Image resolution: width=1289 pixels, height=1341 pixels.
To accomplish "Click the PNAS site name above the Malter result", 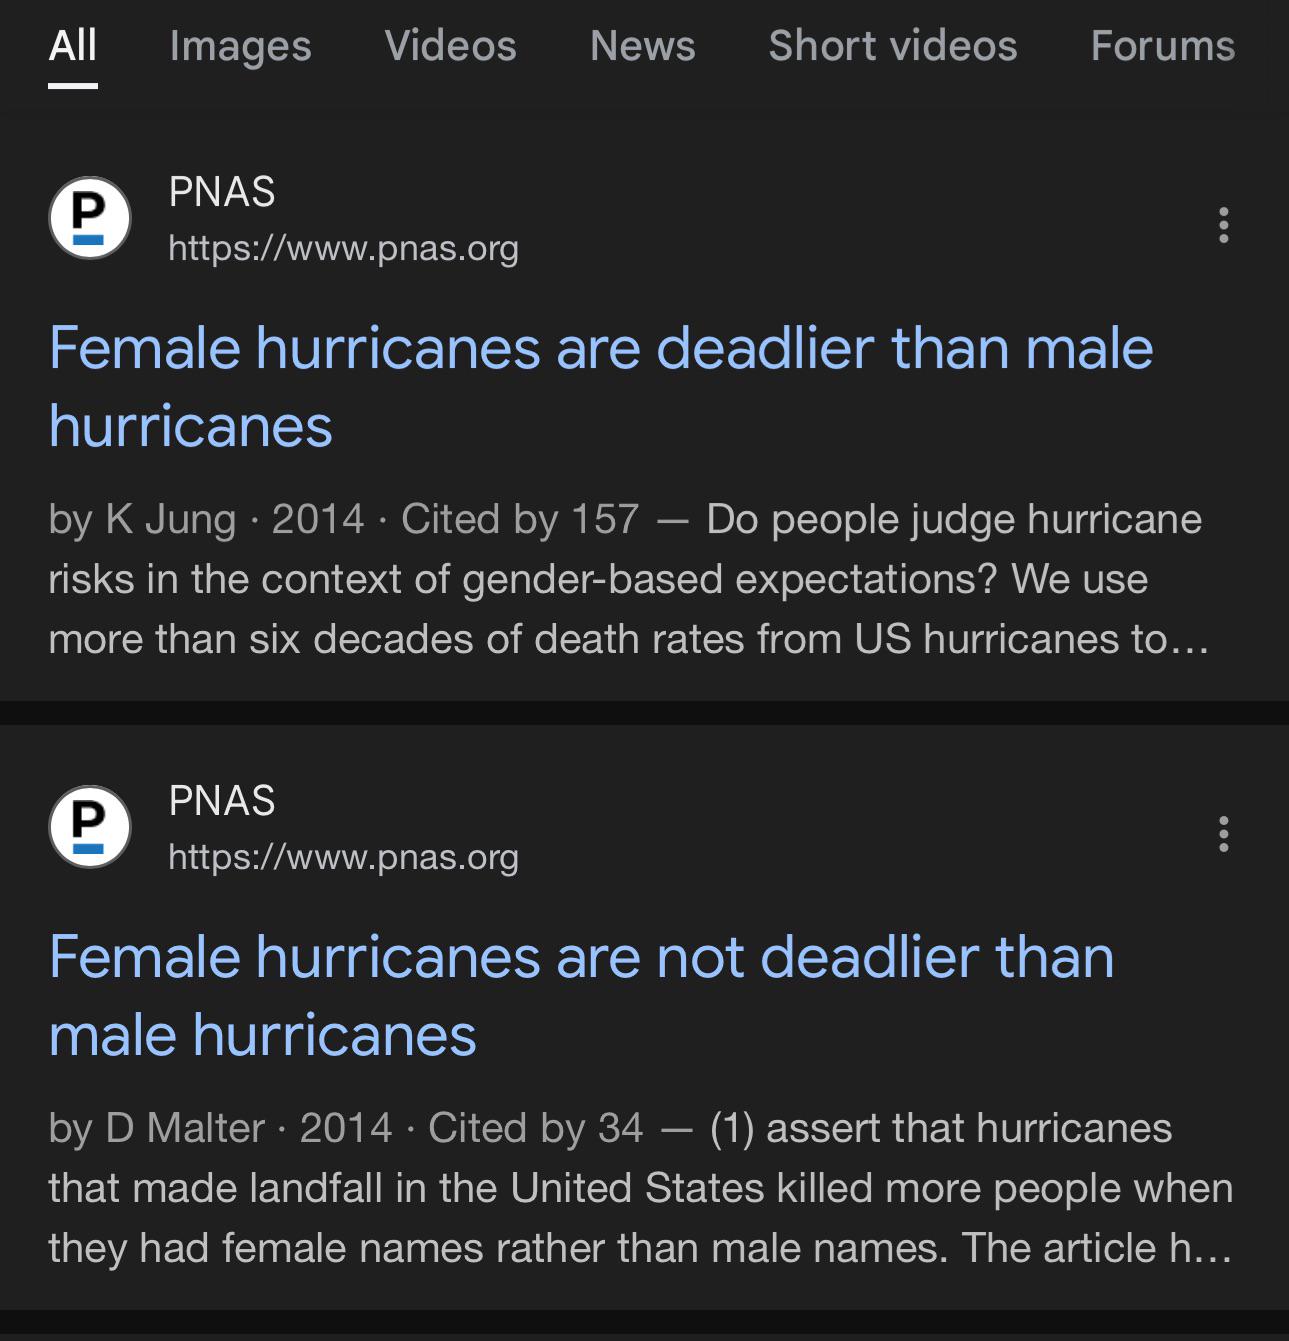I will click(222, 801).
